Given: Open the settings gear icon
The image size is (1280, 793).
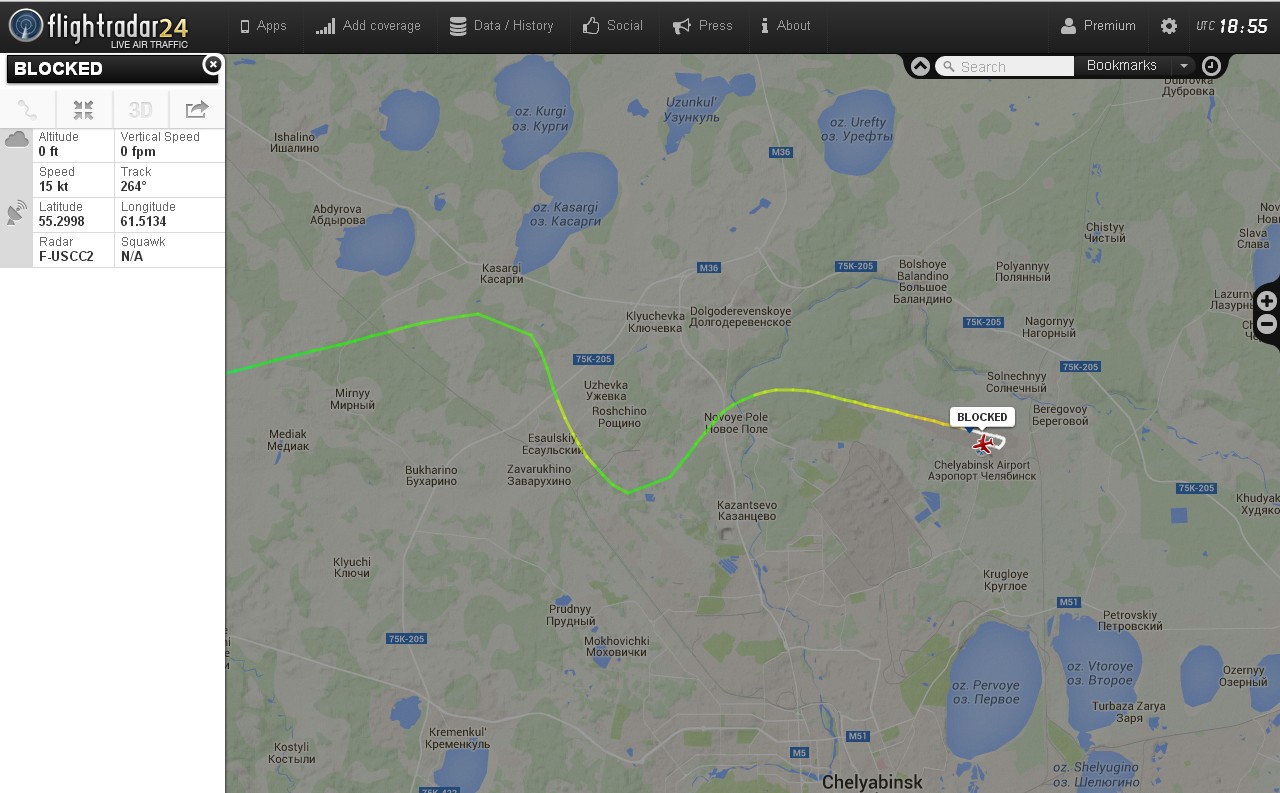Looking at the screenshot, I should coord(1169,26).
